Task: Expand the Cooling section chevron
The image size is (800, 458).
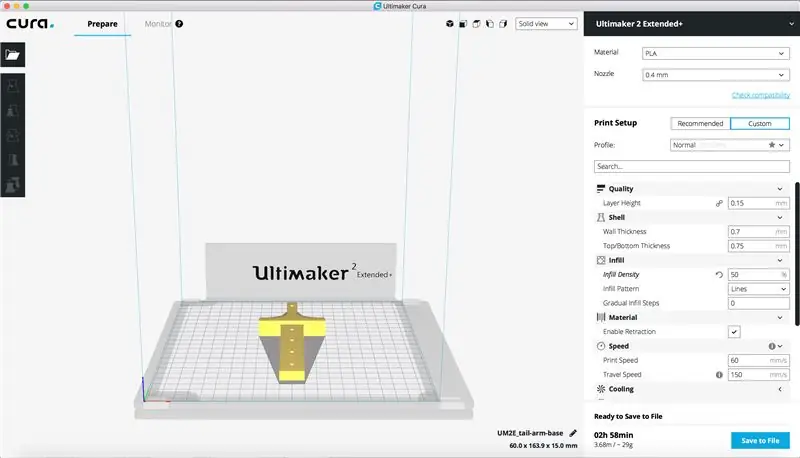Action: (x=780, y=389)
